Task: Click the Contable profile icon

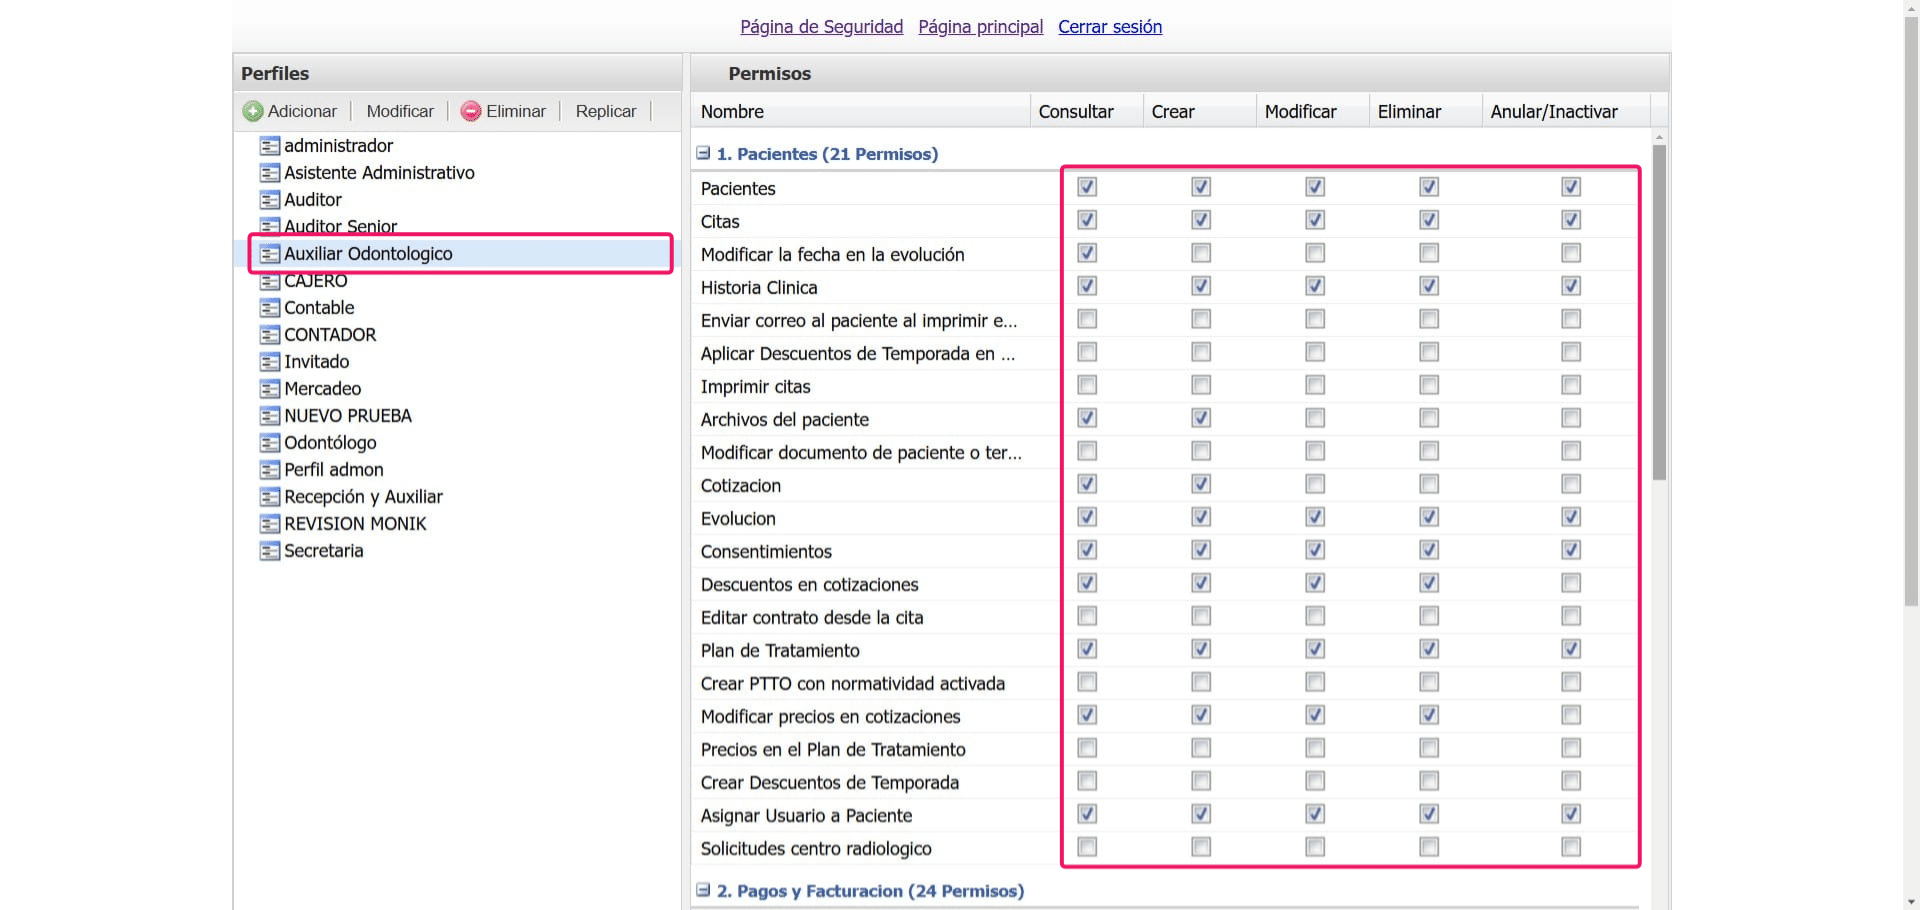Action: click(269, 308)
